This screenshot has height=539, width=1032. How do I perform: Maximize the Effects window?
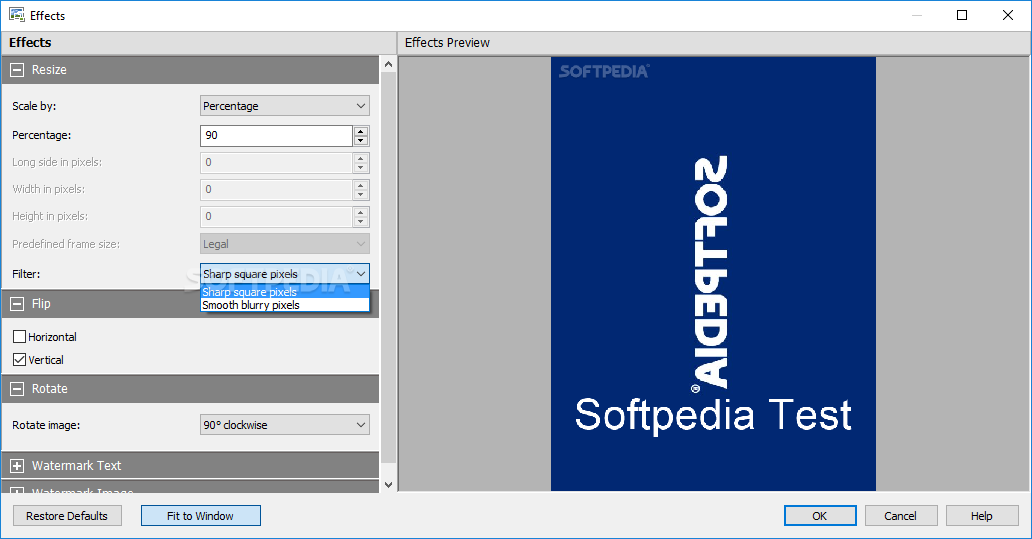click(x=962, y=15)
